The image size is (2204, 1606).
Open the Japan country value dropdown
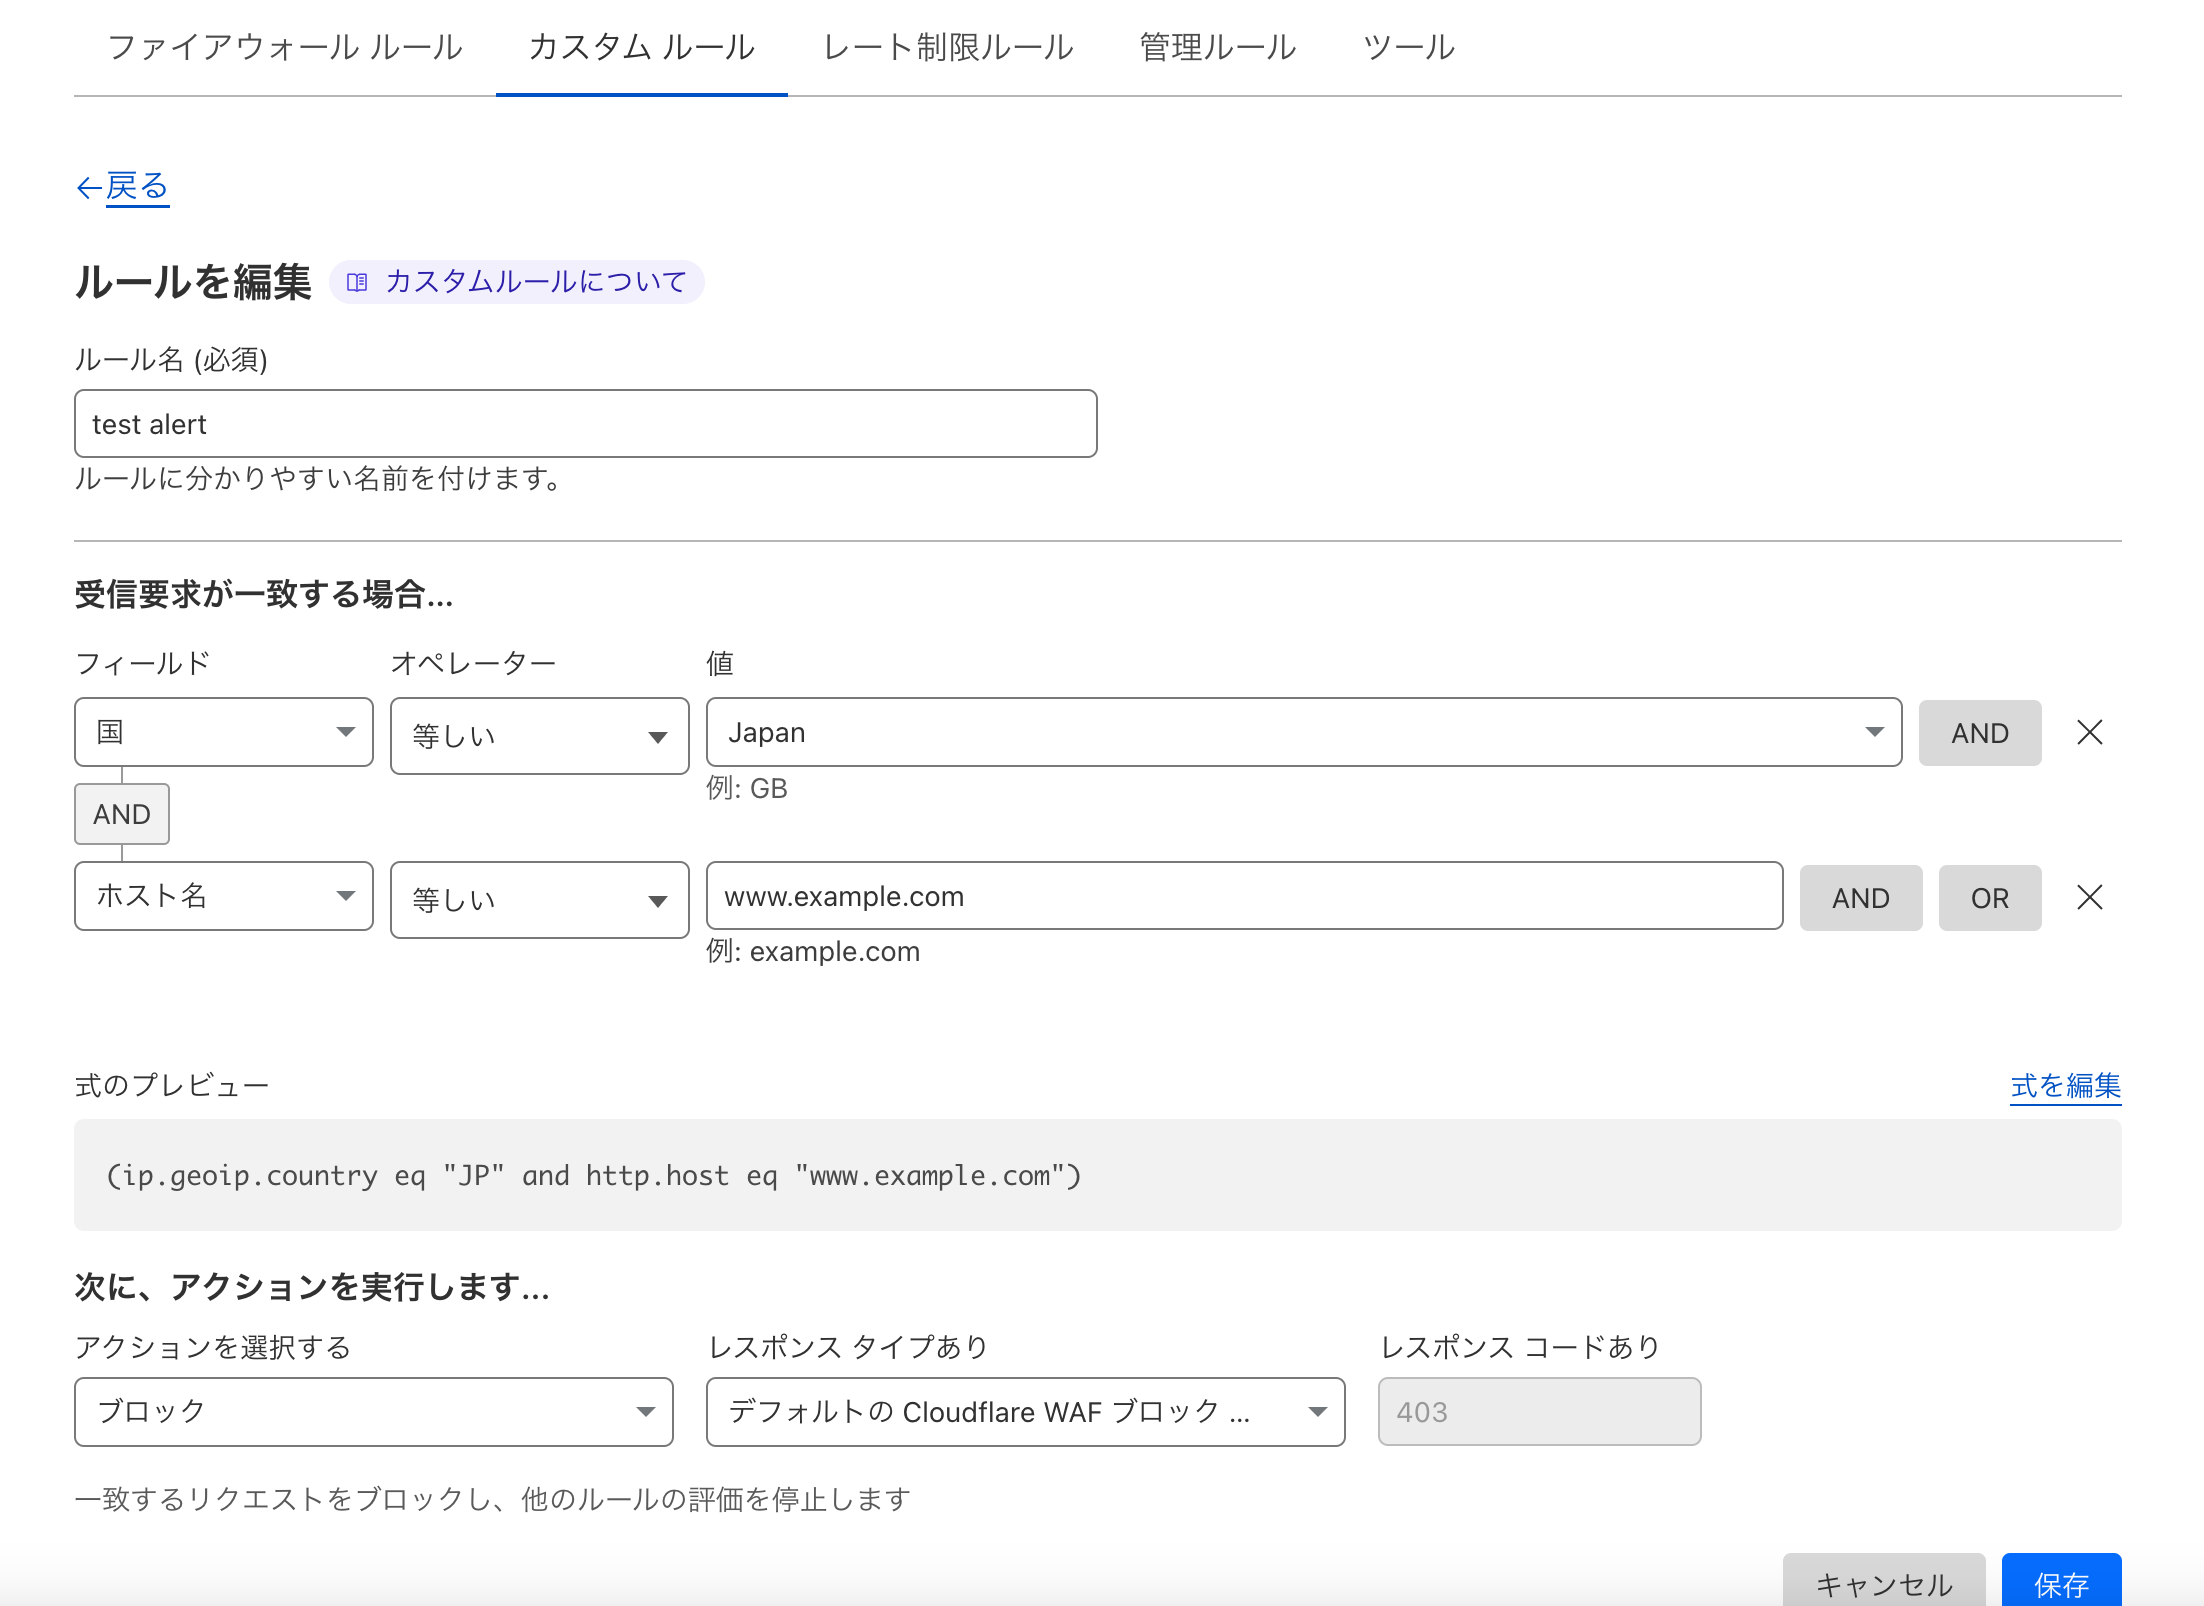point(1874,732)
